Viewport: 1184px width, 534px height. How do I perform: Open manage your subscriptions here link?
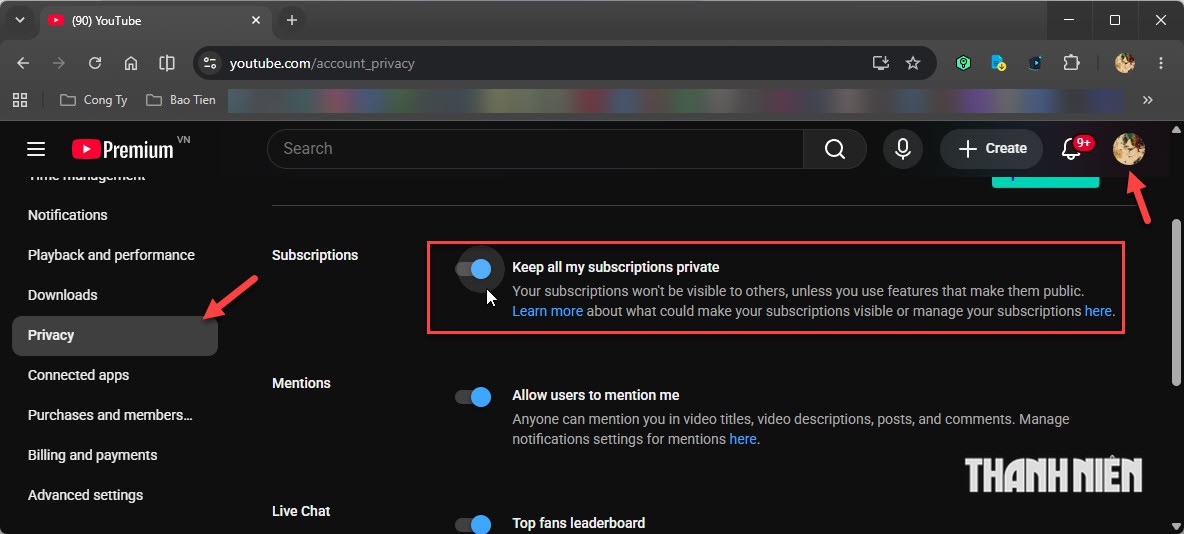click(1098, 311)
